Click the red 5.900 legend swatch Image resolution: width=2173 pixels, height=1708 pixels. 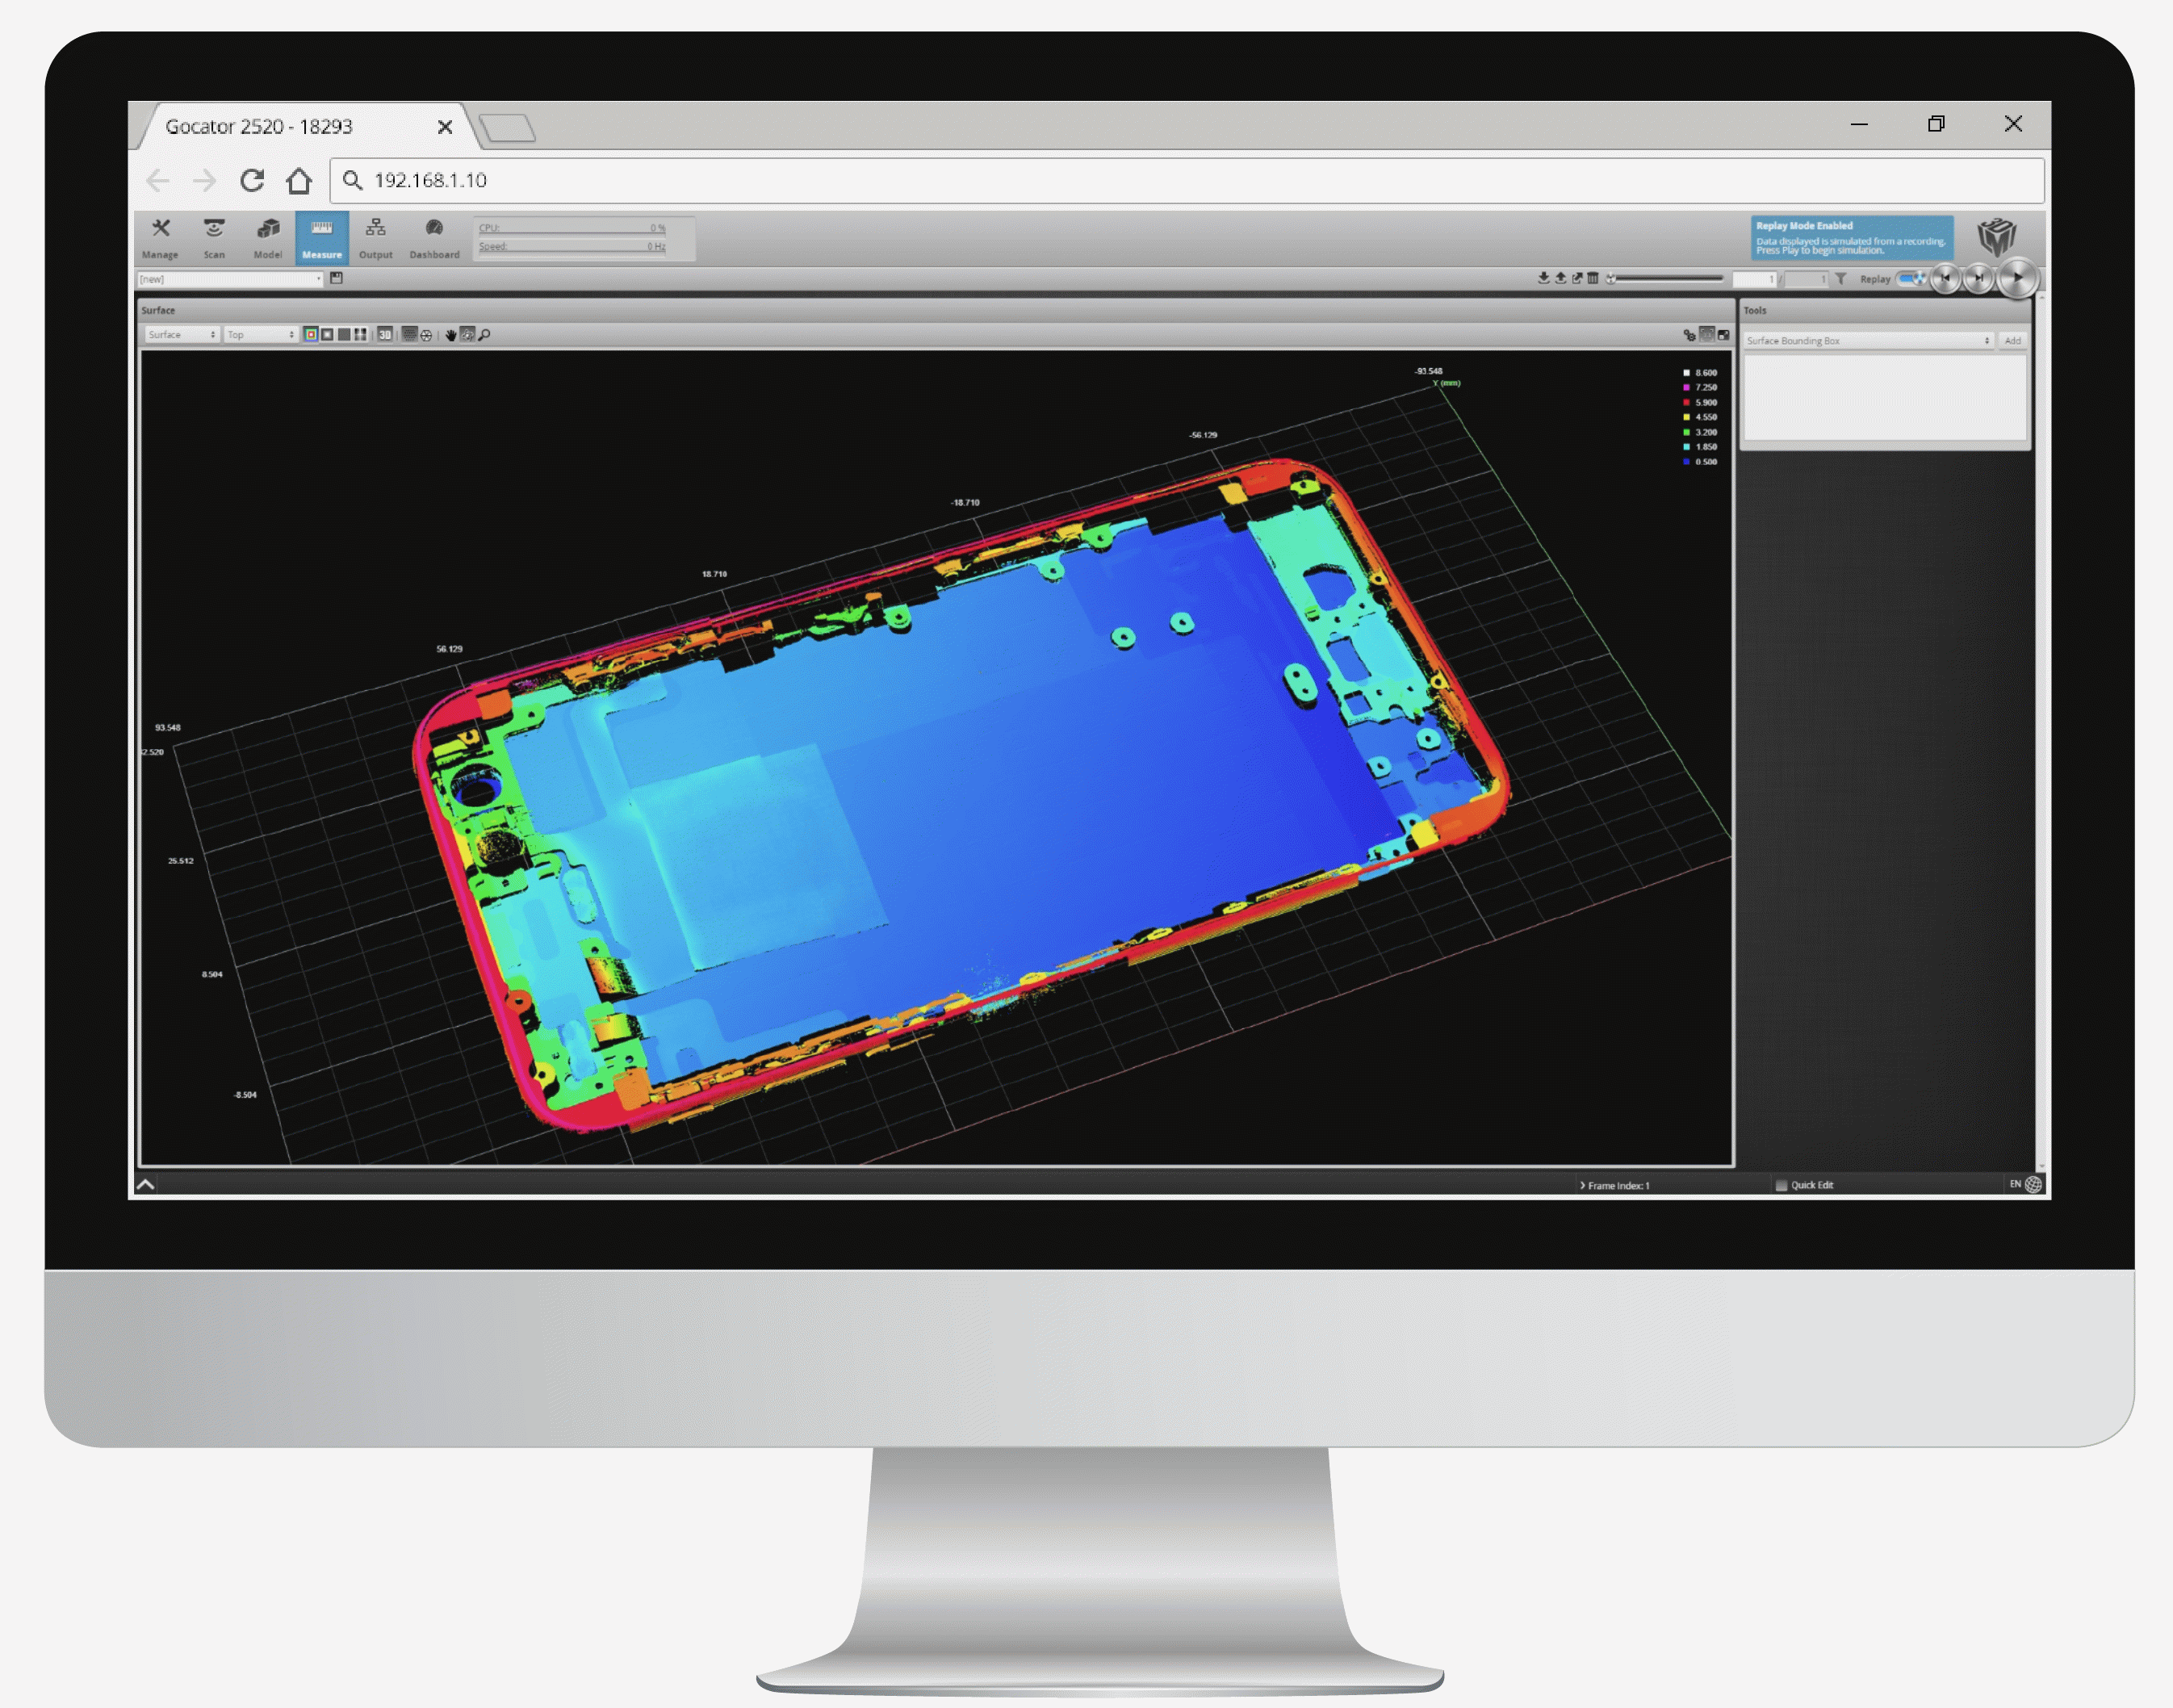click(1687, 402)
